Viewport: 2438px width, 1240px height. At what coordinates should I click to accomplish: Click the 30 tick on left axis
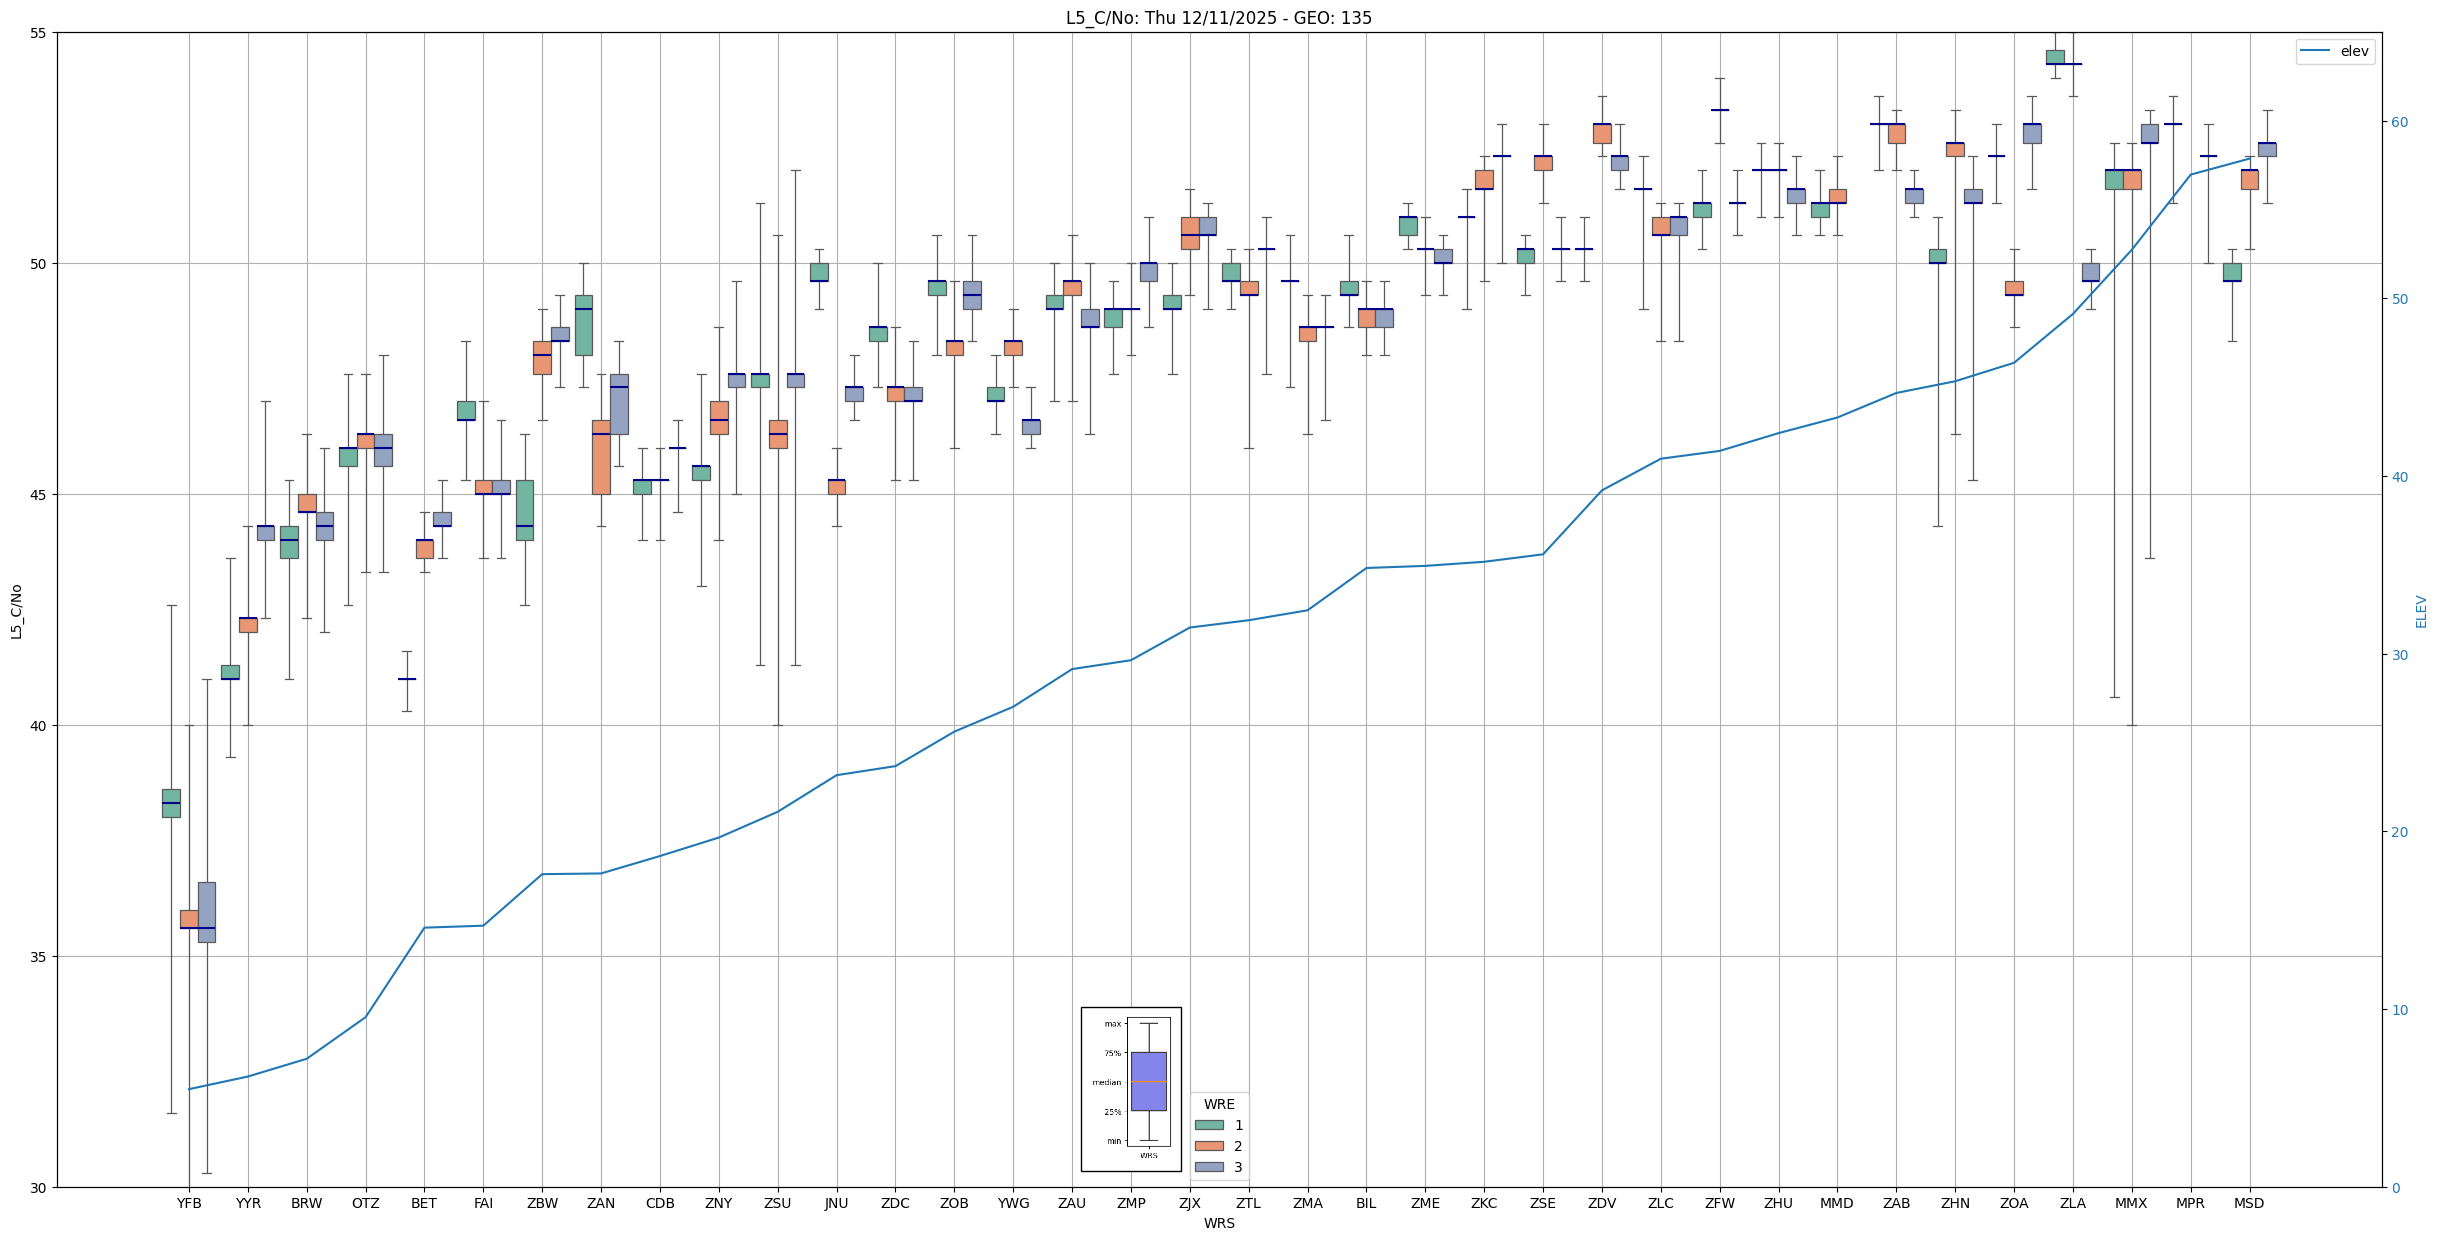pyautogui.click(x=39, y=1187)
